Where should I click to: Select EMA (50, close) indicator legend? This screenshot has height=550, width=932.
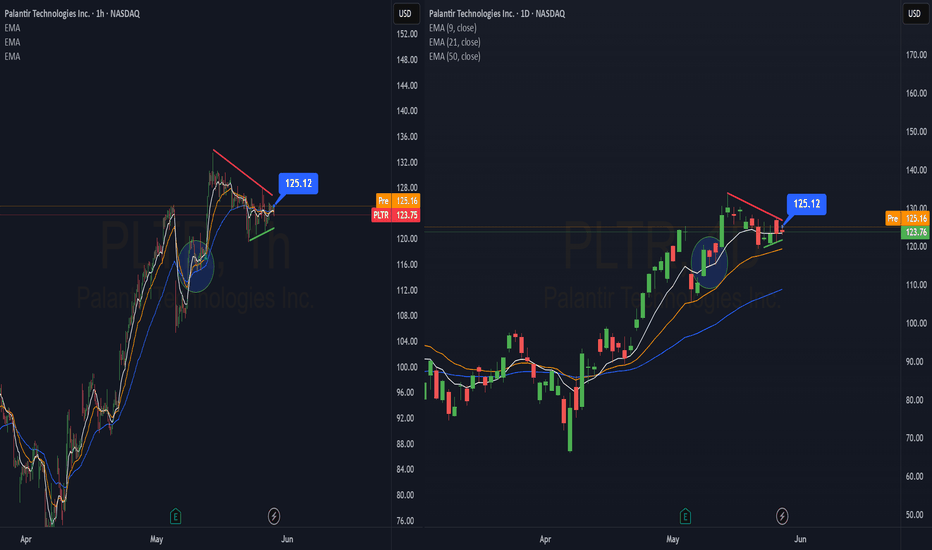click(455, 56)
